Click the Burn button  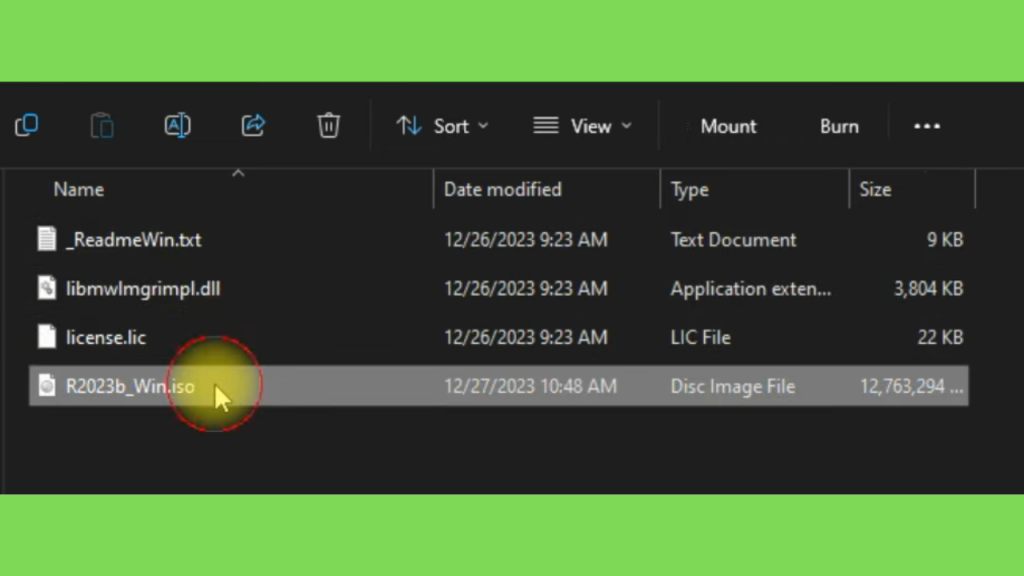tap(839, 126)
